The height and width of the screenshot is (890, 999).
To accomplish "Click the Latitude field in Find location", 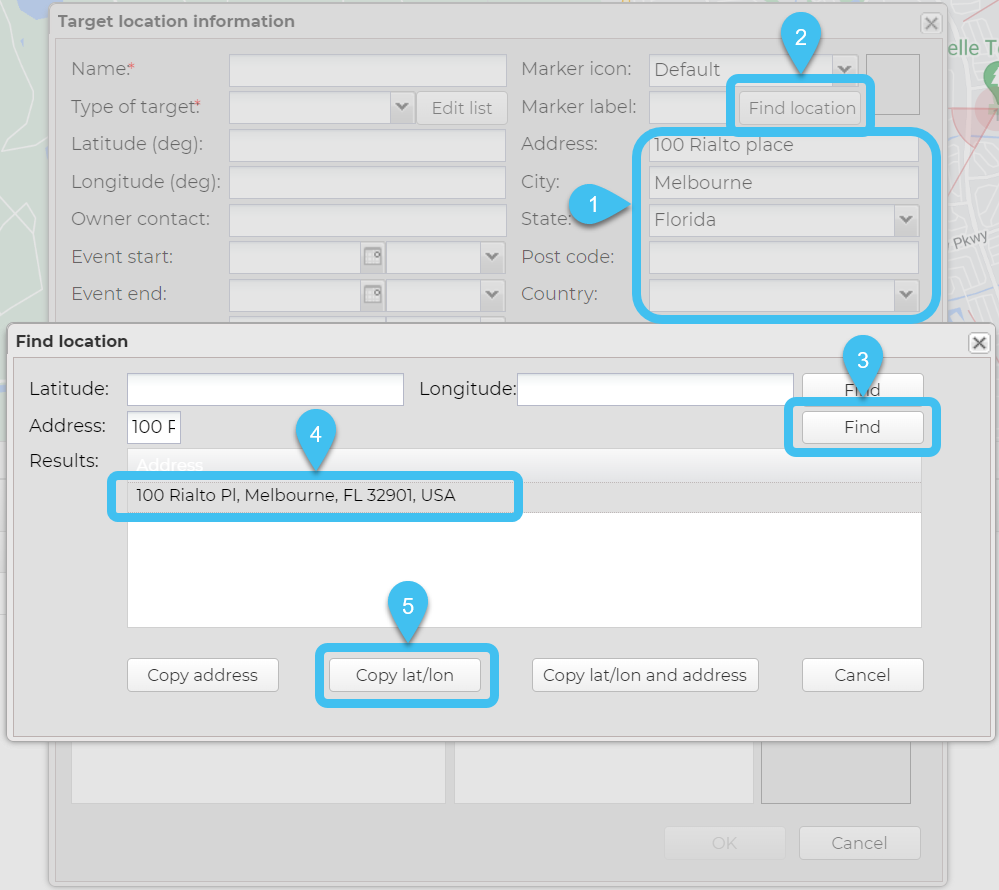I will (x=265, y=389).
